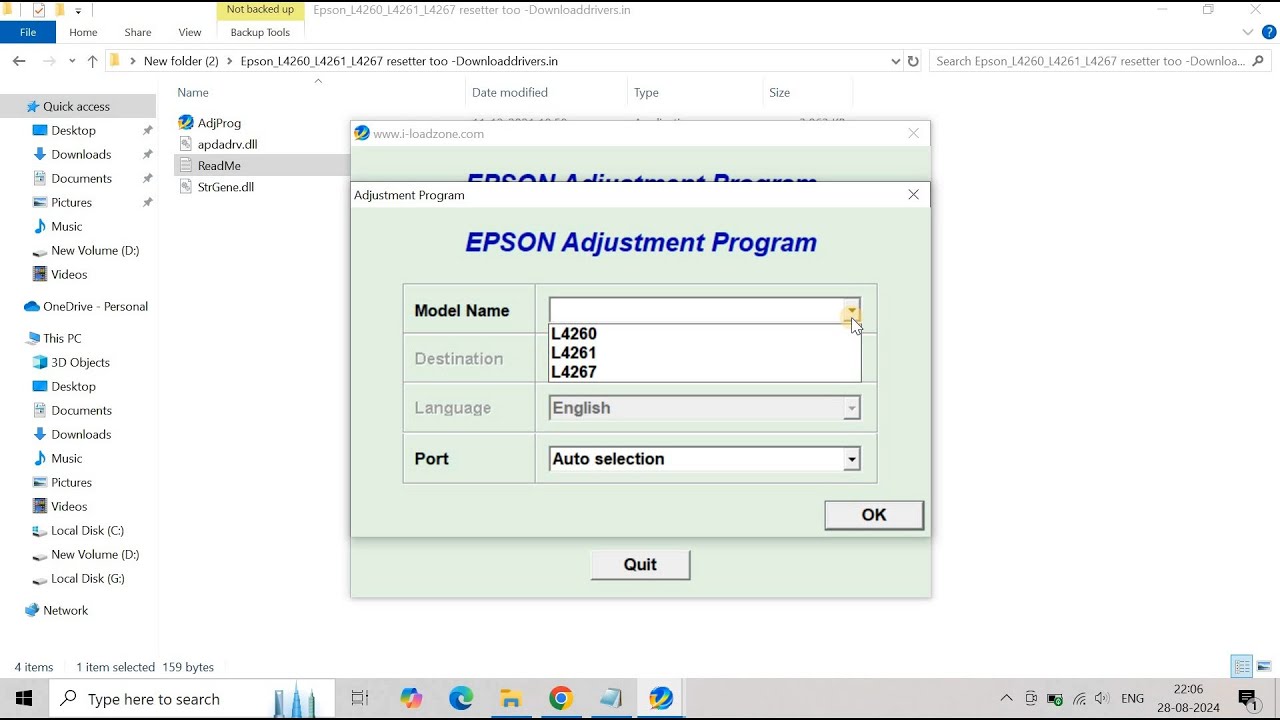Image resolution: width=1280 pixels, height=720 pixels.
Task: Open Network in the sidebar
Action: click(65, 610)
